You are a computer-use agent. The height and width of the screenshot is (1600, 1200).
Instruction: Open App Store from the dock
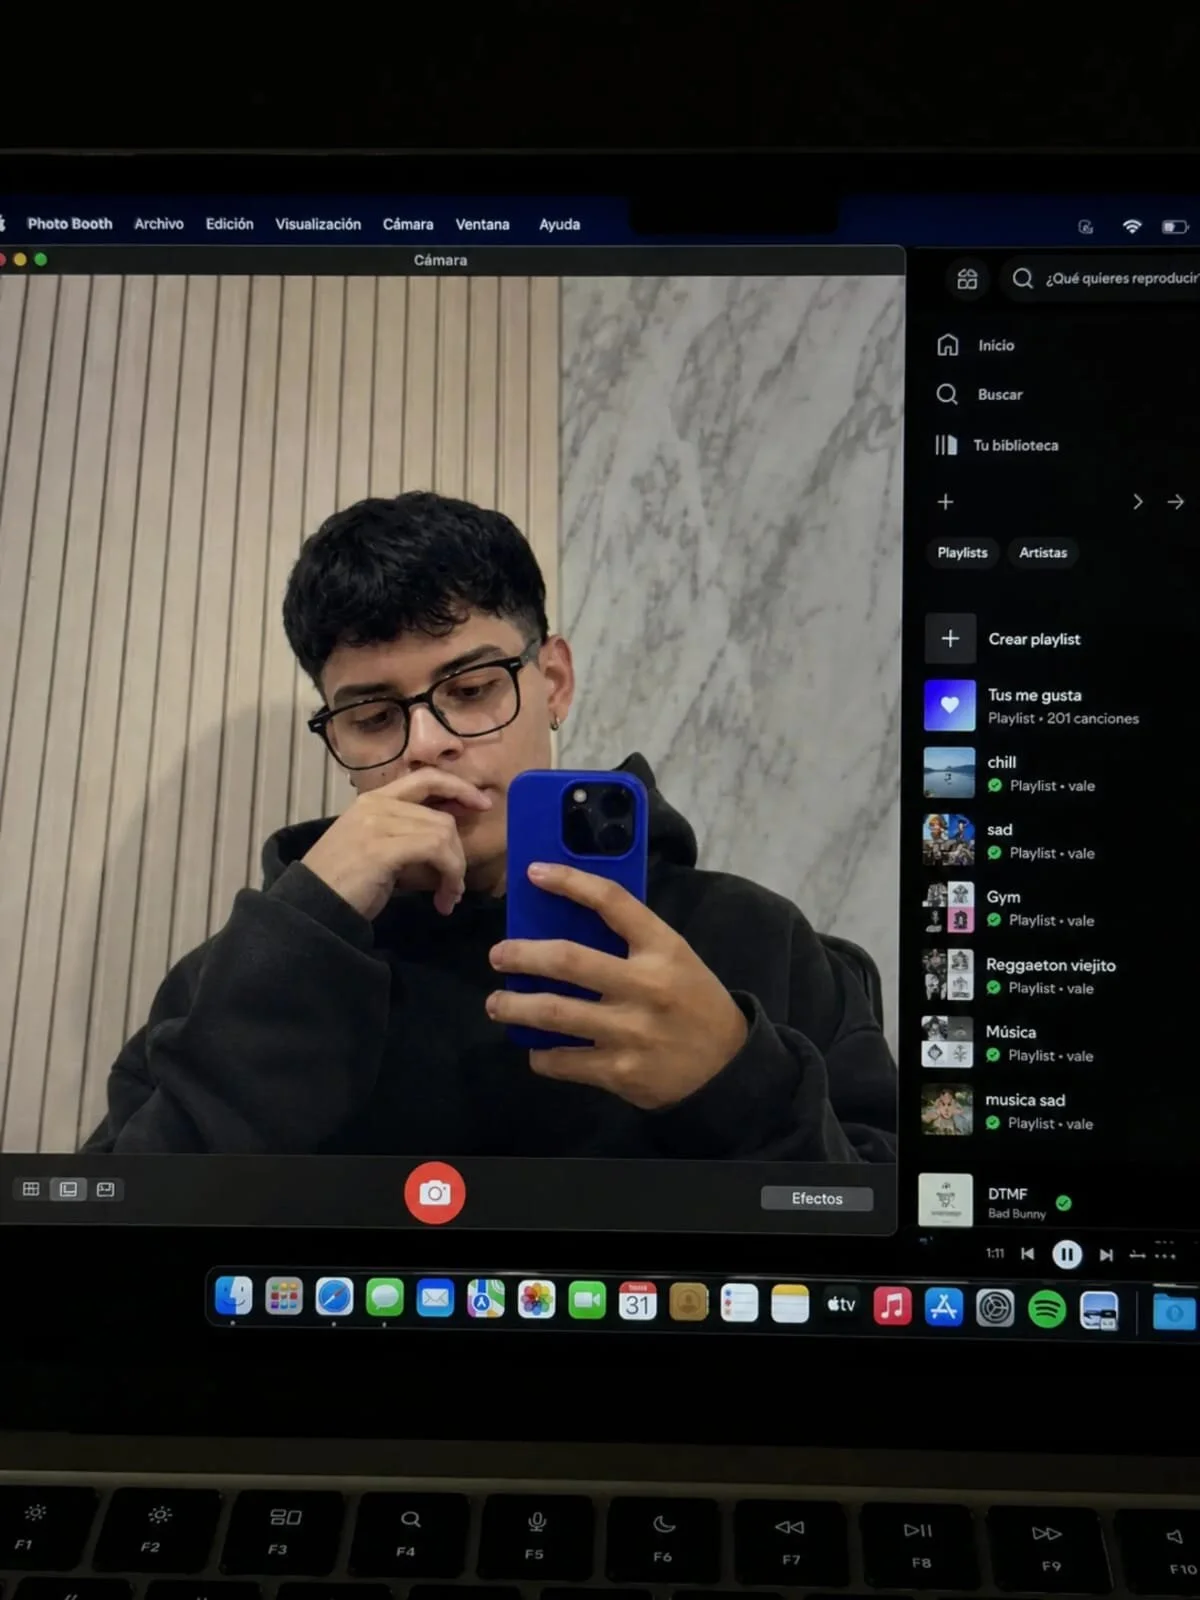943,1306
